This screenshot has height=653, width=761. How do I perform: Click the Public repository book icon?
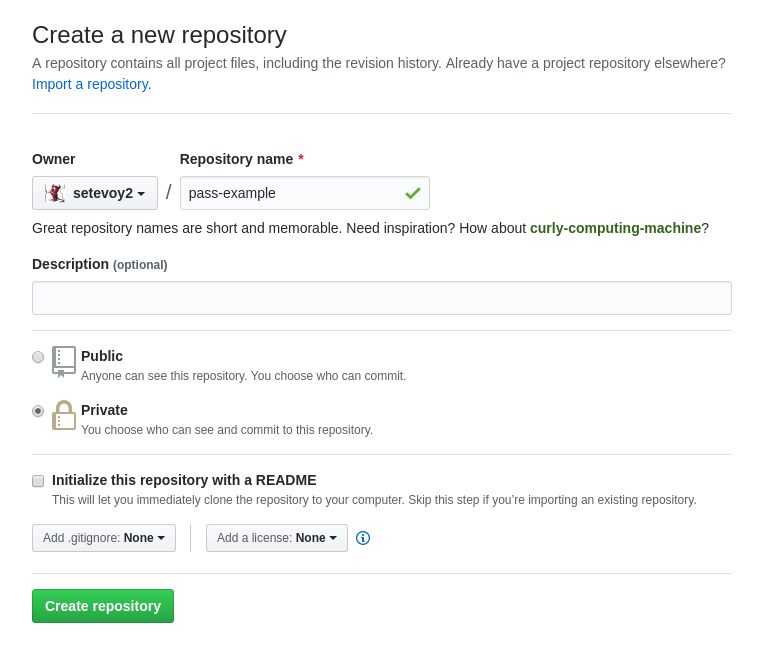(64, 362)
